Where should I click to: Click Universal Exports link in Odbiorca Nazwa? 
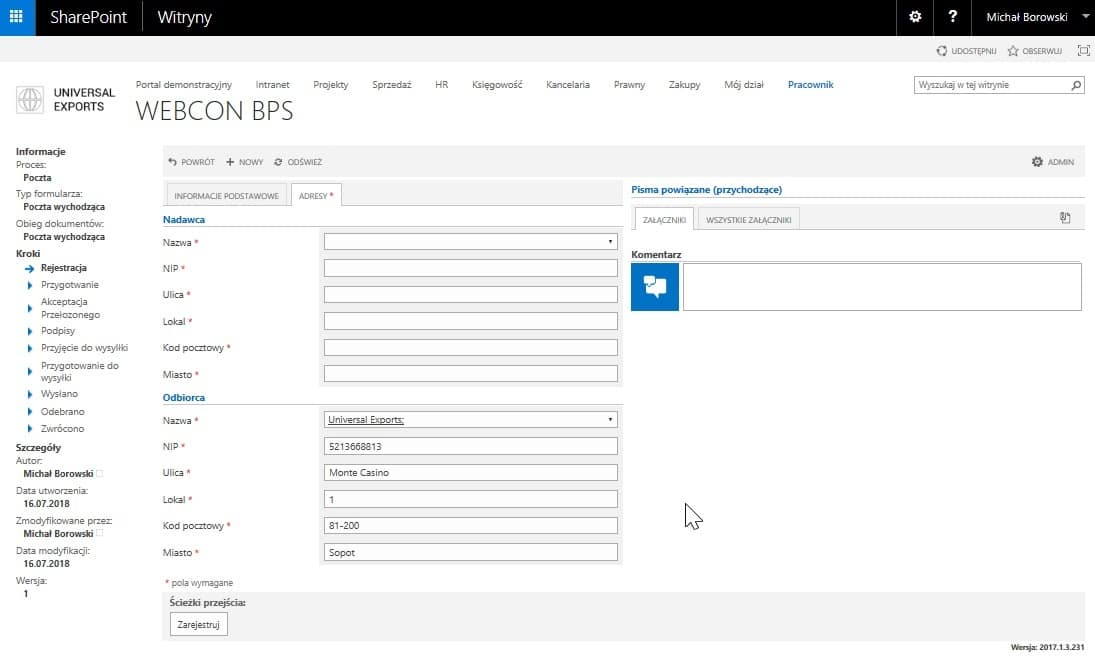(x=366, y=420)
